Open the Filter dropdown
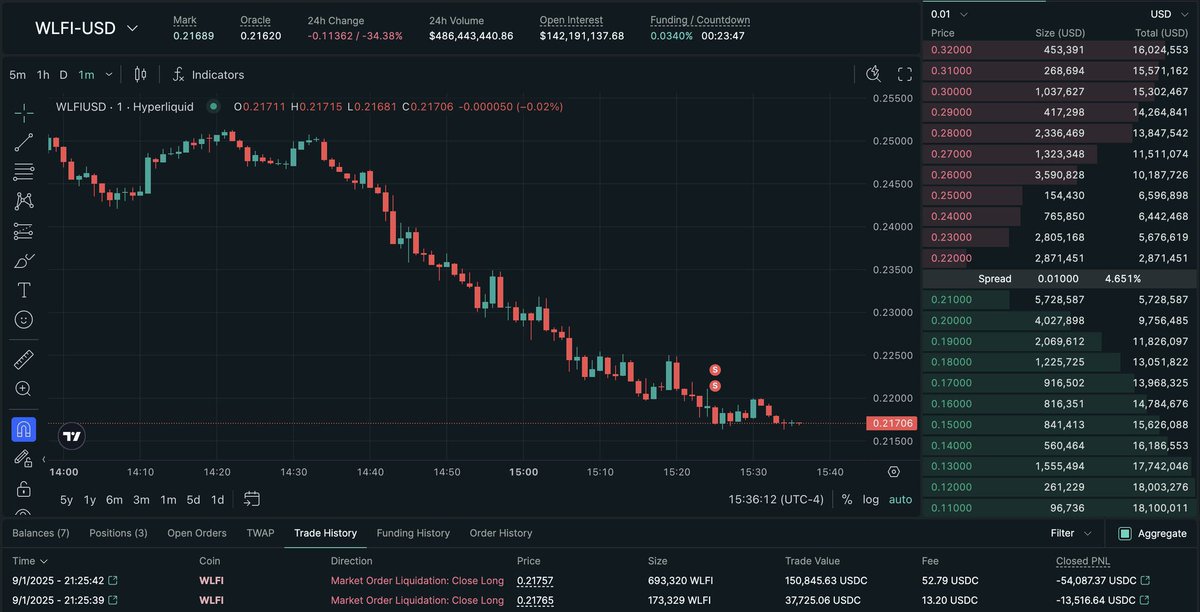1200x612 pixels. (x=1071, y=533)
